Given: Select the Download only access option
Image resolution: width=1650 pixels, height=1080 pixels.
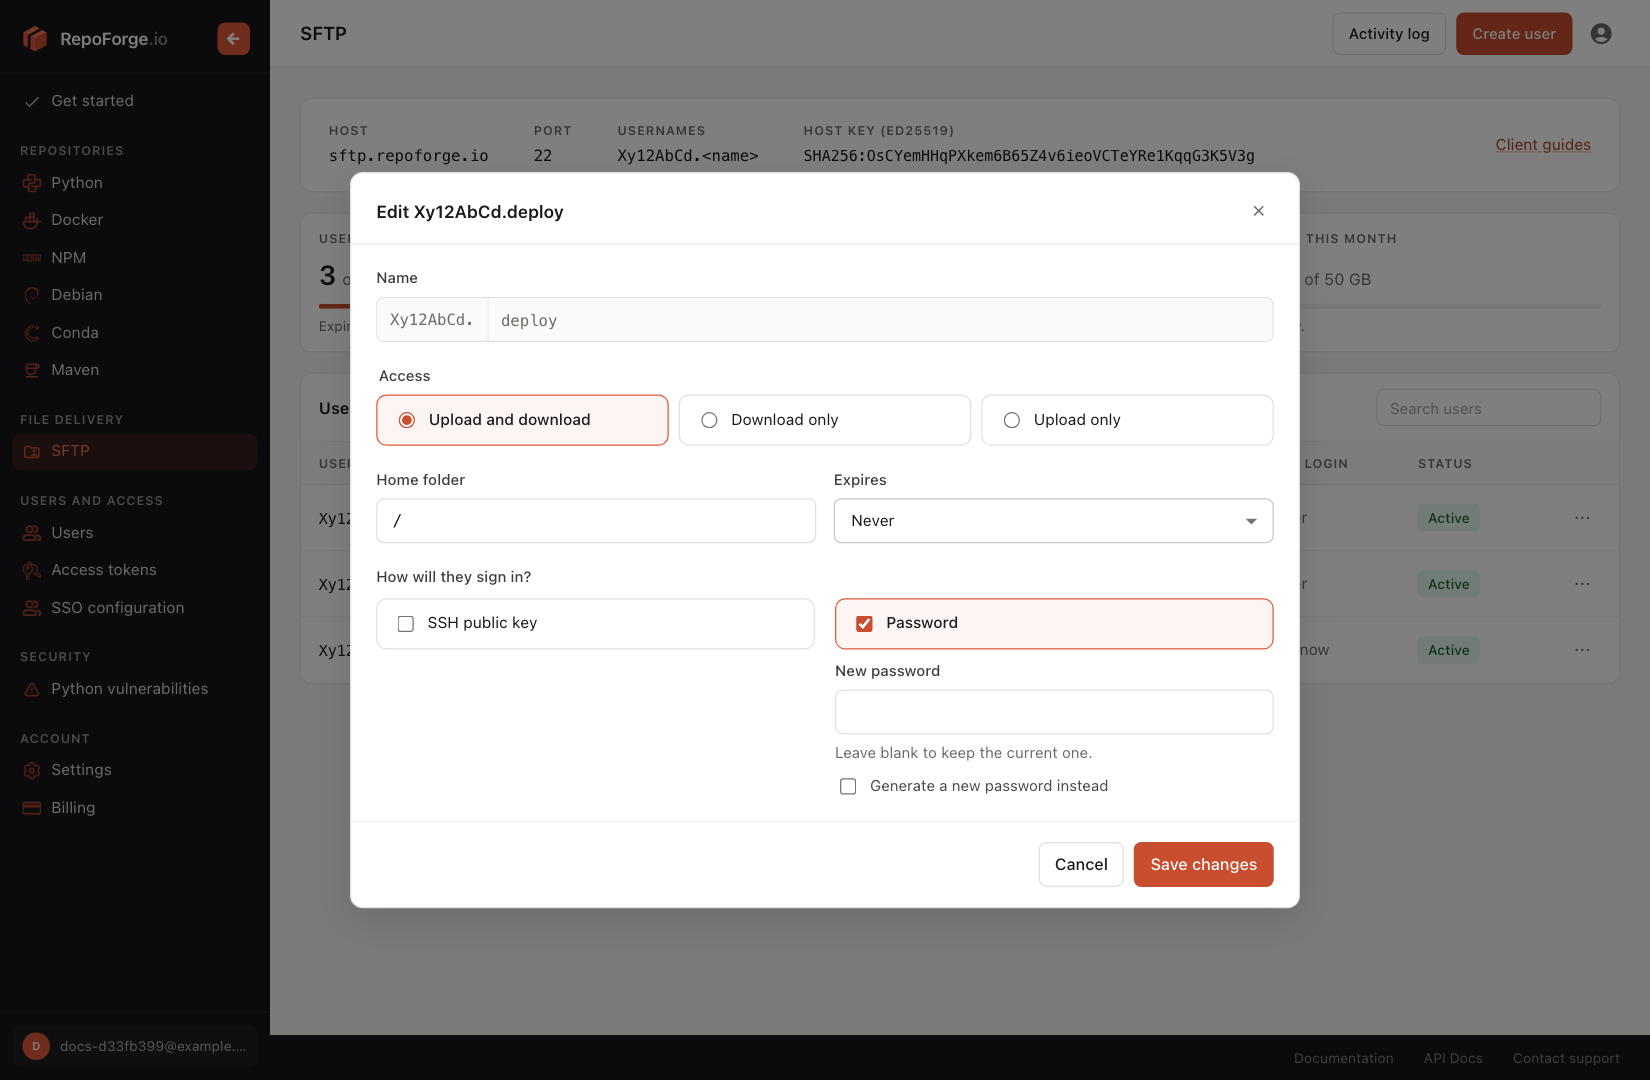Looking at the screenshot, I should tap(825, 420).
